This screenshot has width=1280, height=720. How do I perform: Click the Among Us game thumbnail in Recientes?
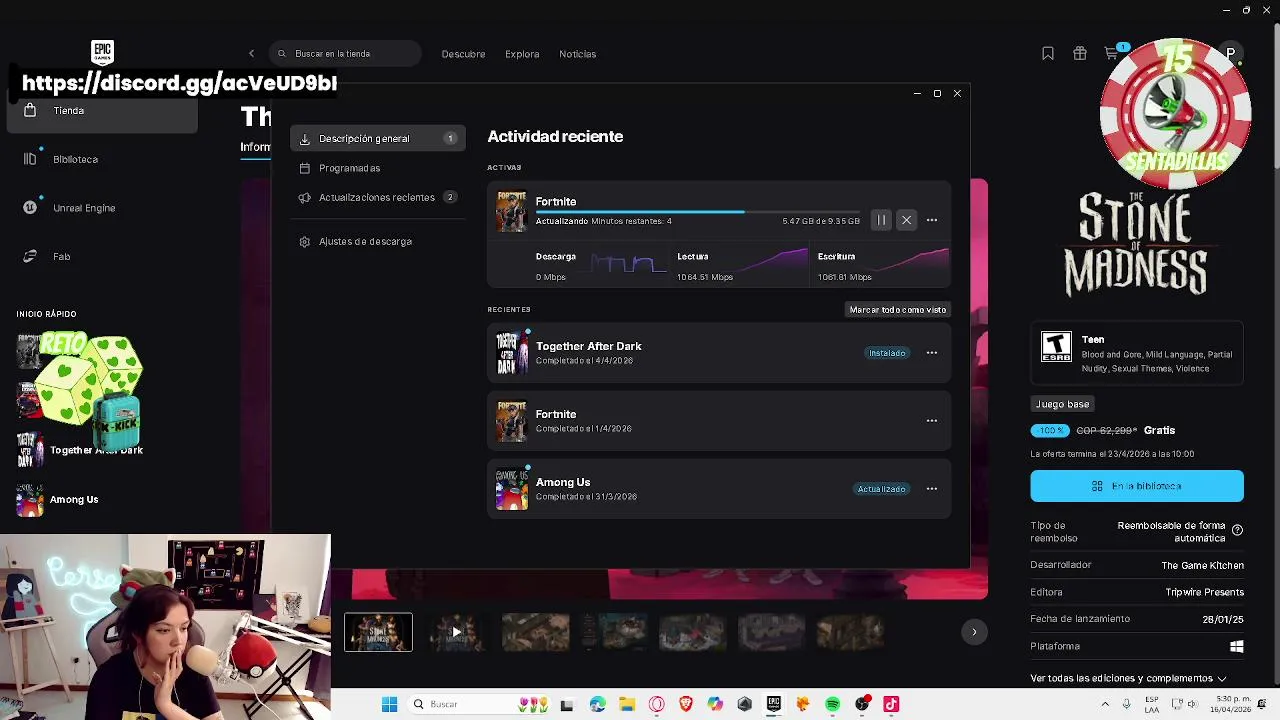[x=511, y=489]
